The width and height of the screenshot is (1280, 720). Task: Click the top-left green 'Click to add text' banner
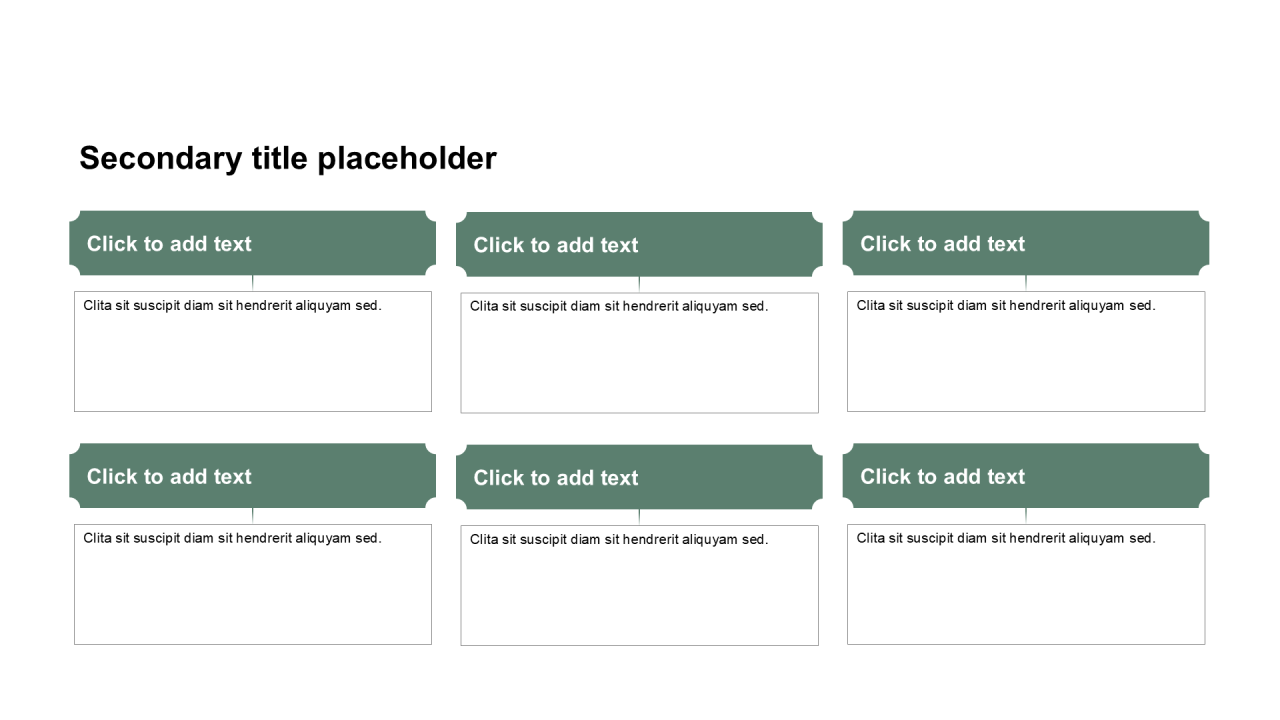pyautogui.click(x=253, y=243)
